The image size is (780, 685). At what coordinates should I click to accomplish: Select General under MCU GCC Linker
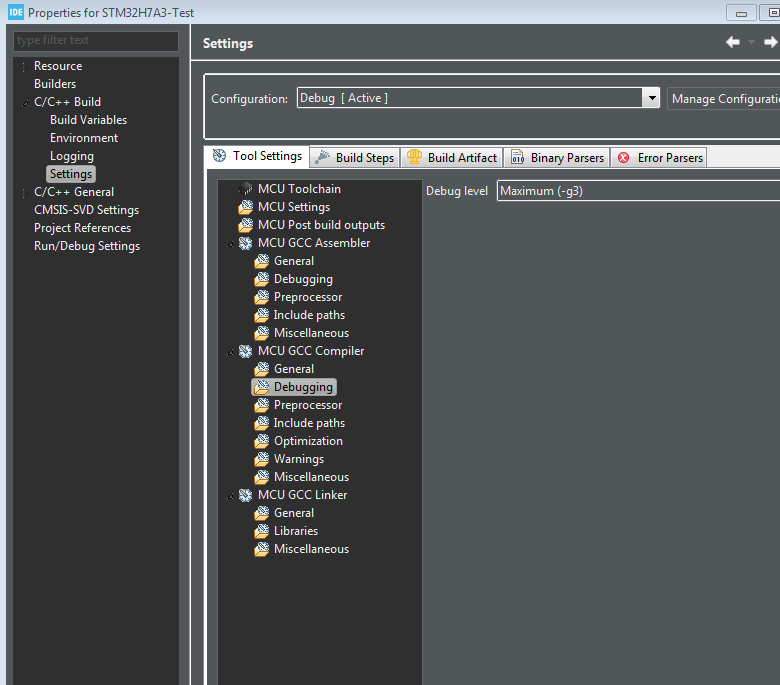[294, 513]
